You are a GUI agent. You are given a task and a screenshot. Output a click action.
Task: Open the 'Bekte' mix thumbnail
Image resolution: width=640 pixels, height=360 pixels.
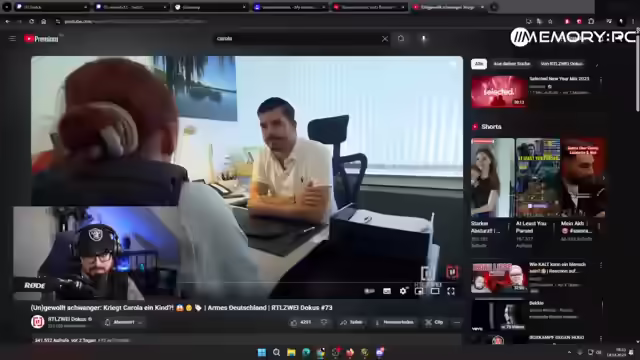pos(499,316)
